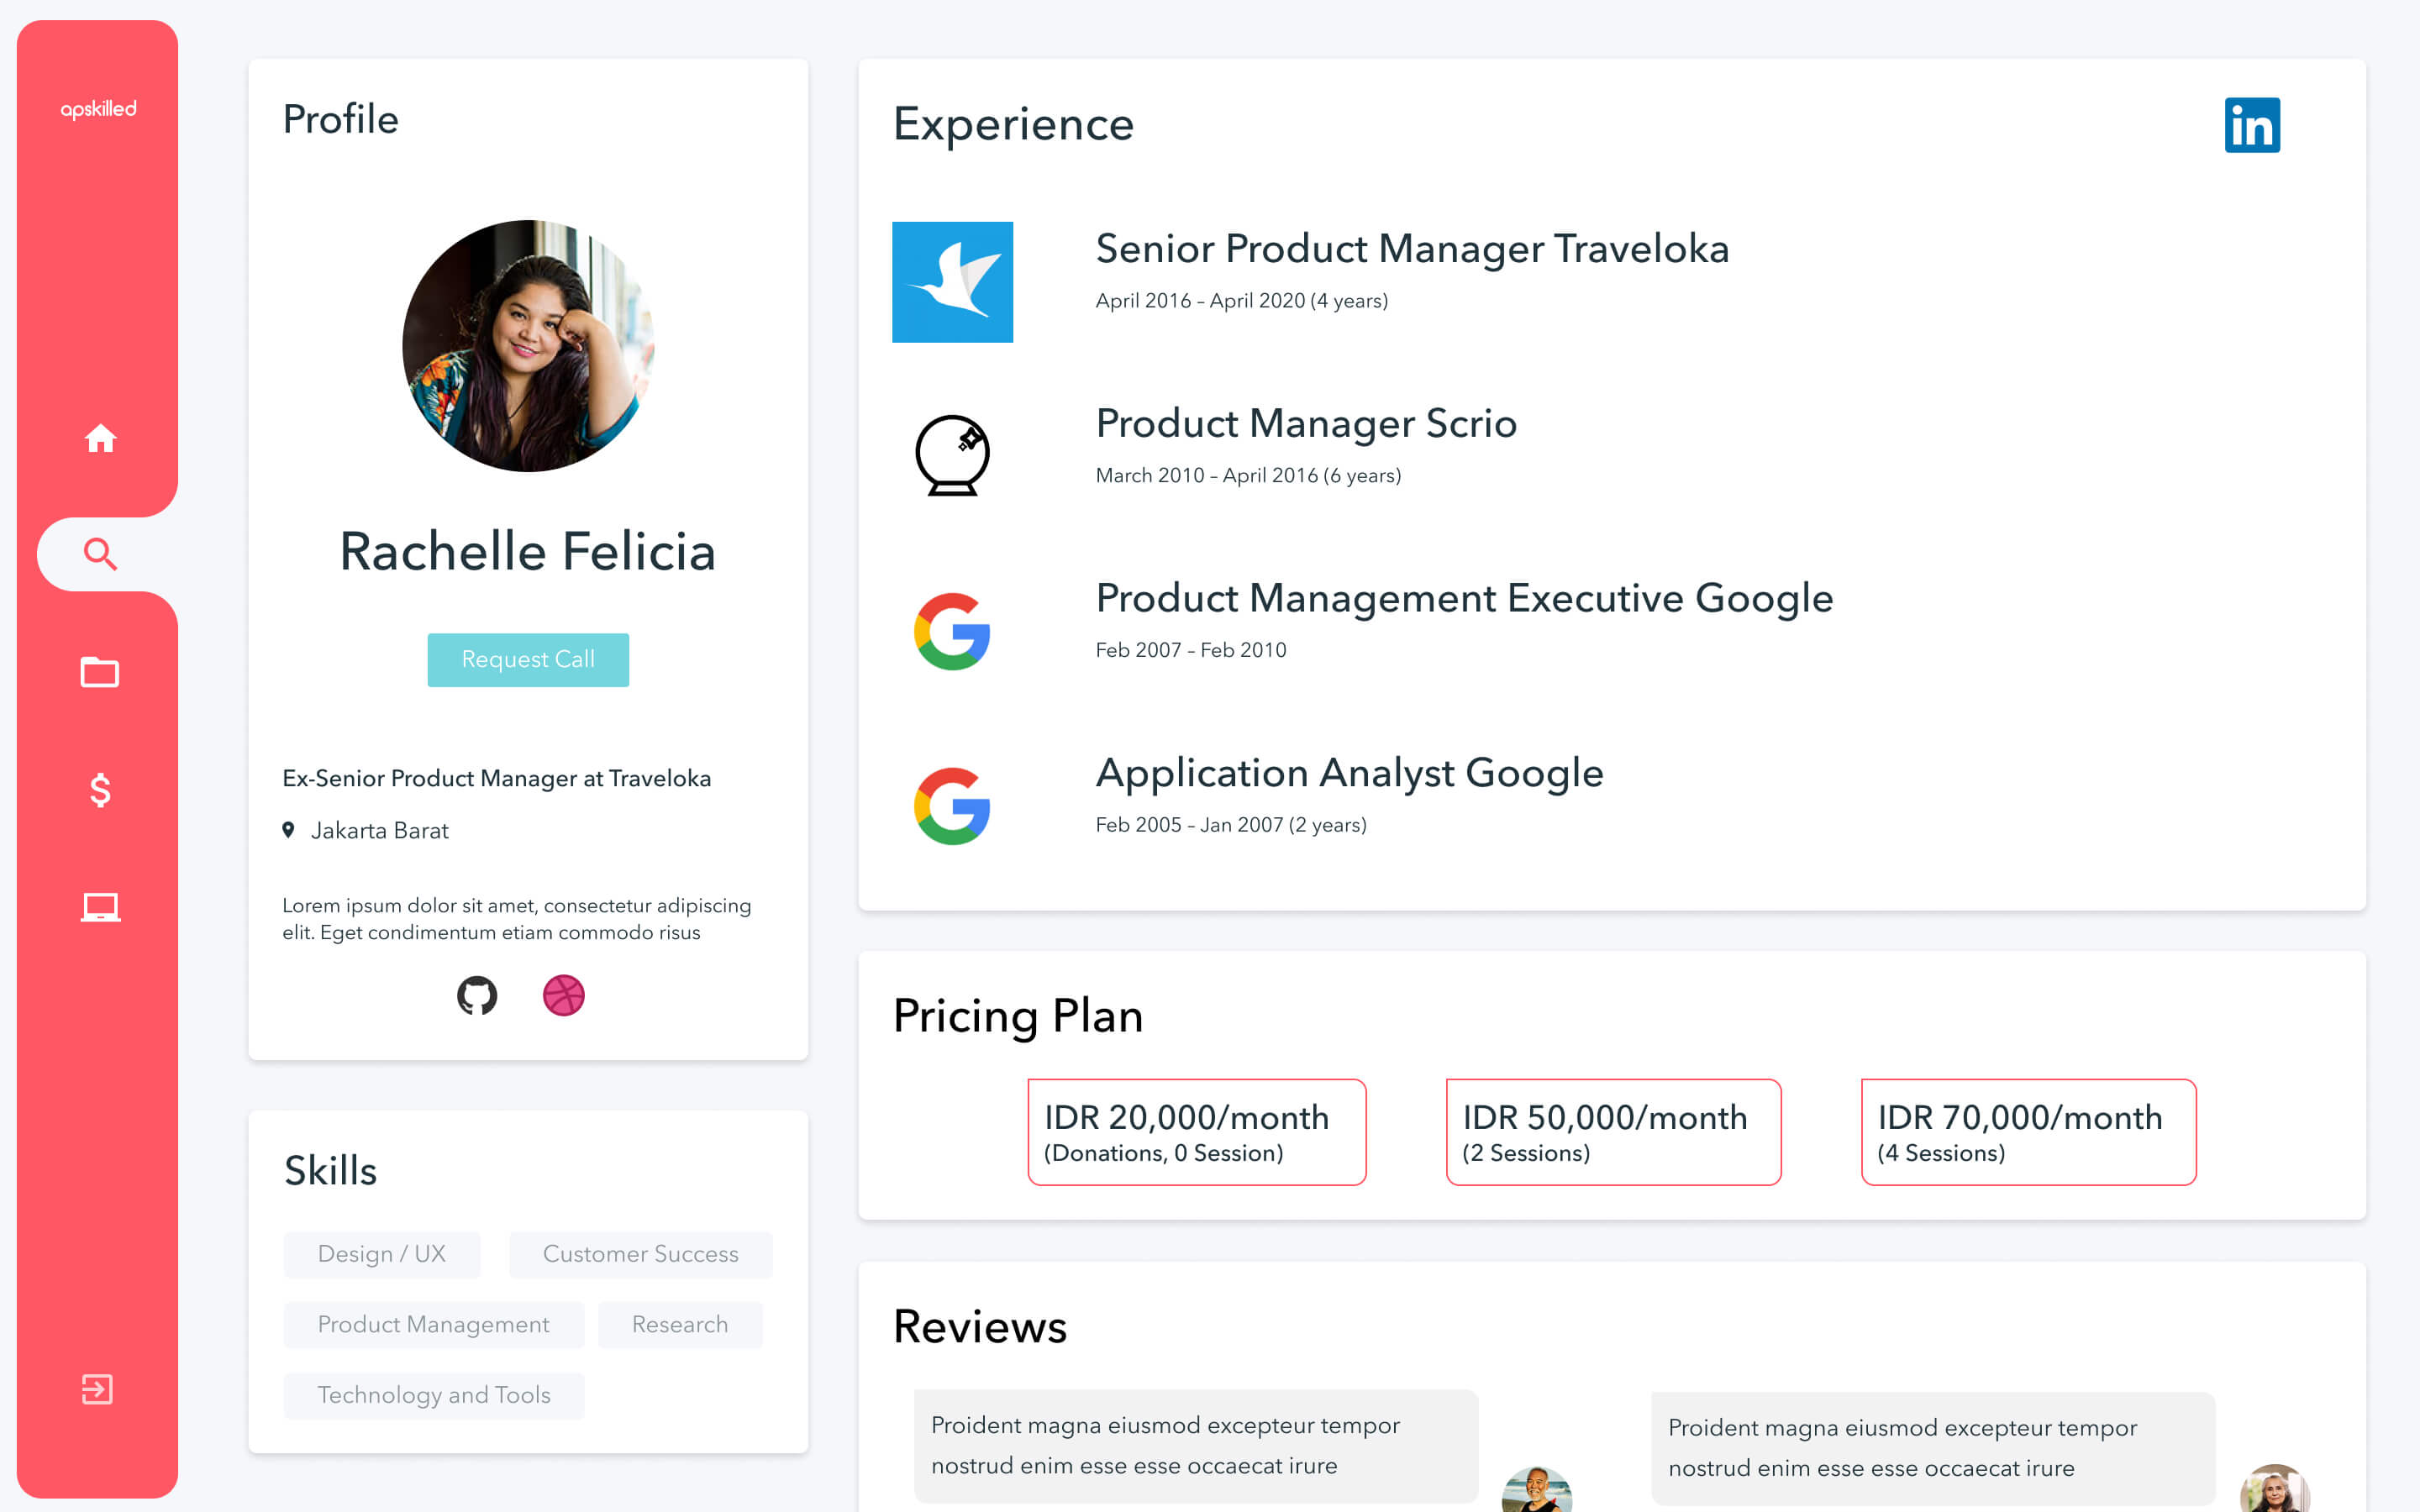
Task: Open the folder icon in sidebar
Action: (100, 672)
